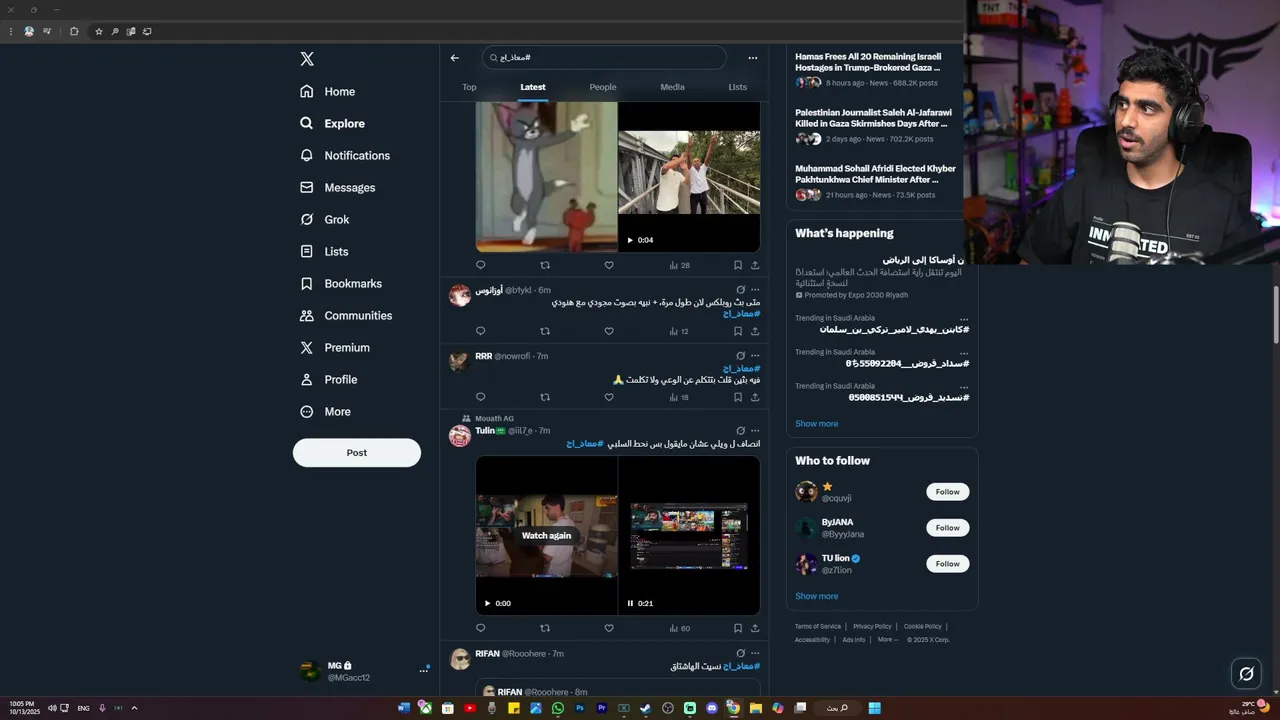This screenshot has height=720, width=1280.
Task: Like the Tom and Jerry media tweet
Action: click(x=609, y=265)
